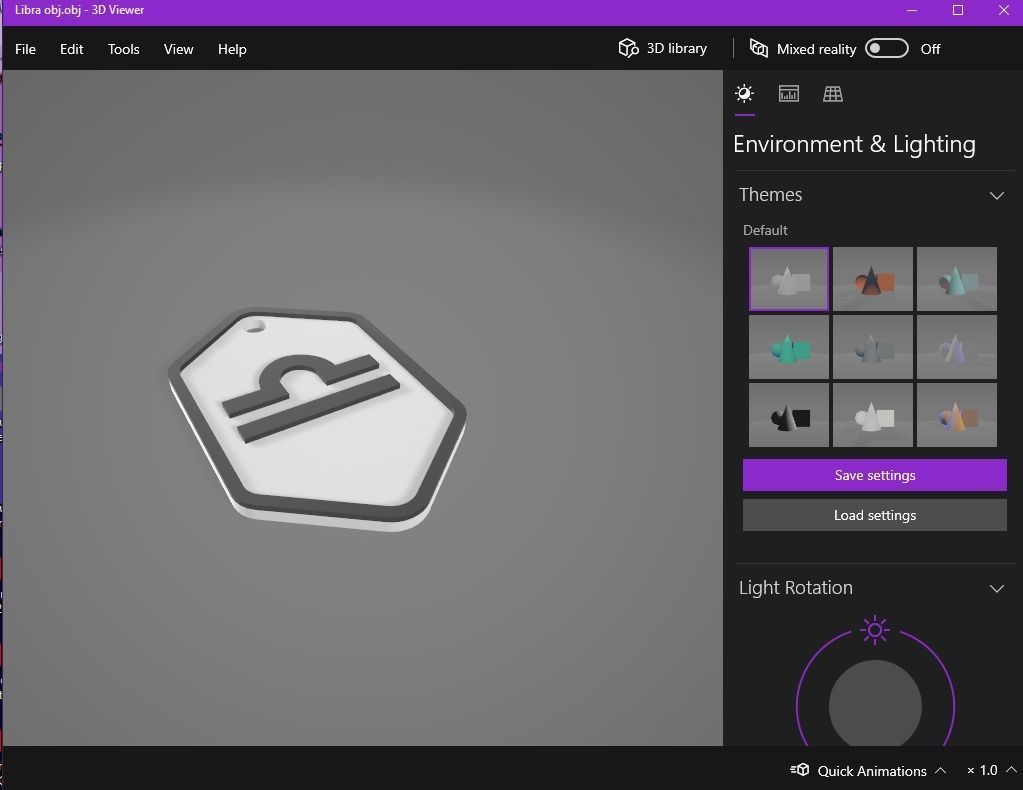Viewport: 1023px width, 790px height.
Task: Open the Environment & Lighting tab icon
Action: [x=744, y=94]
